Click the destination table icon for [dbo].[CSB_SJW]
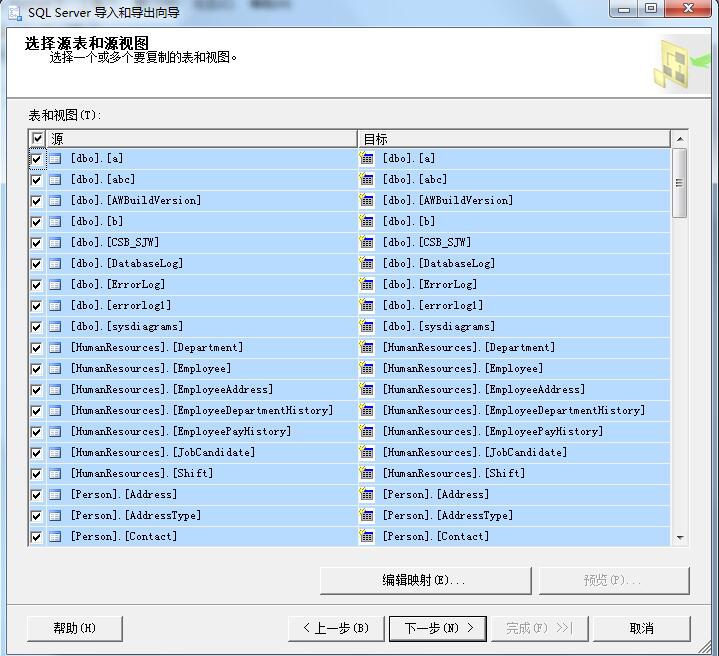The image size is (719, 656). 367,242
